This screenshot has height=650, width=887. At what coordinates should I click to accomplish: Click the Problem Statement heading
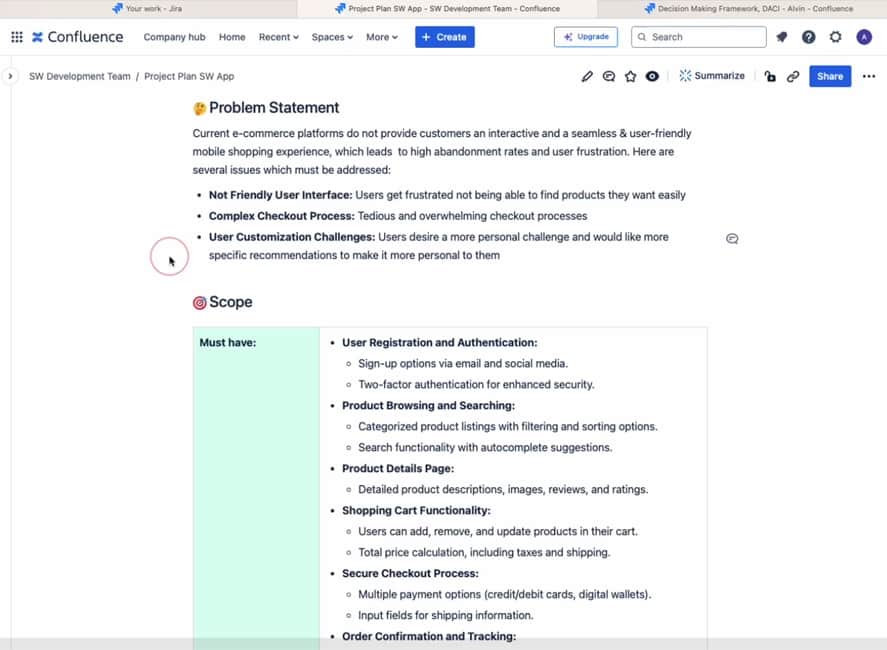274,107
